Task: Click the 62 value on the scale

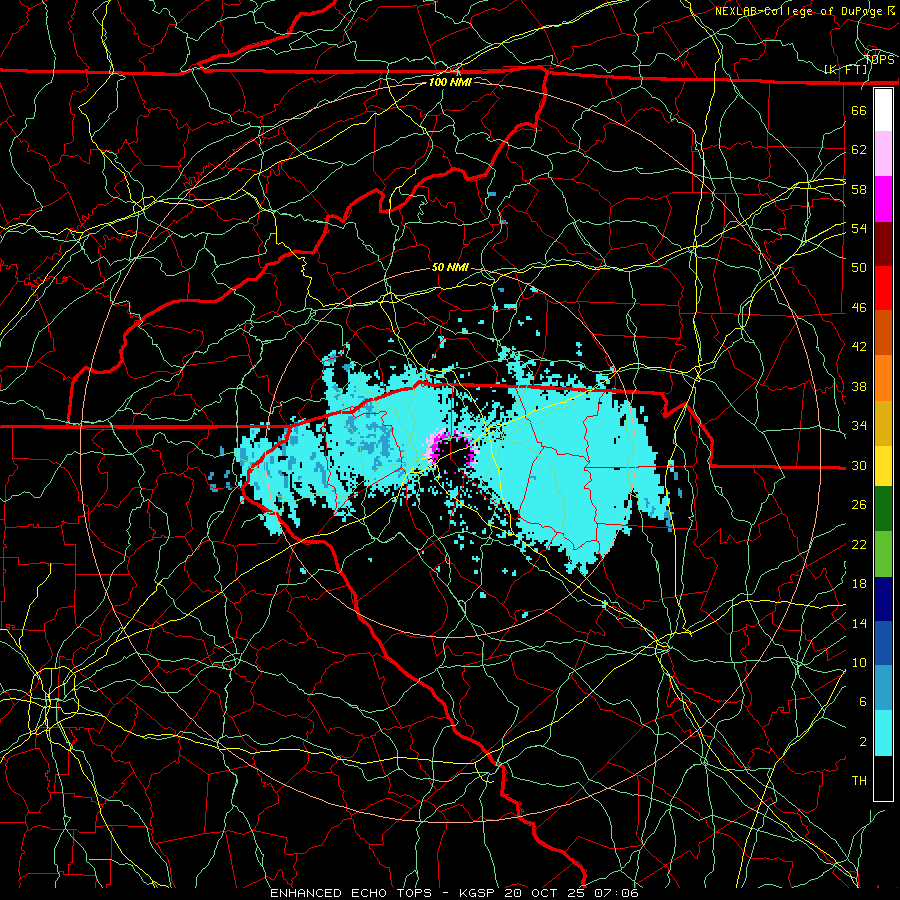Action: pyautogui.click(x=859, y=150)
